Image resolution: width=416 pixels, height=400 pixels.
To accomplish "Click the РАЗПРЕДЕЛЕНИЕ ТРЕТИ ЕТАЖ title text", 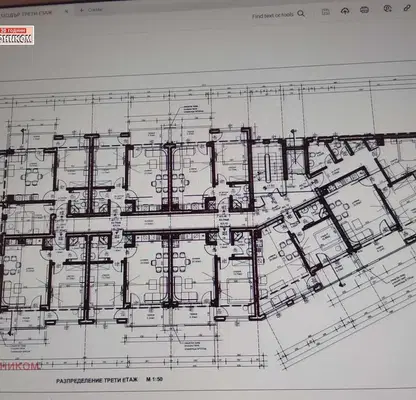I will (x=97, y=380).
